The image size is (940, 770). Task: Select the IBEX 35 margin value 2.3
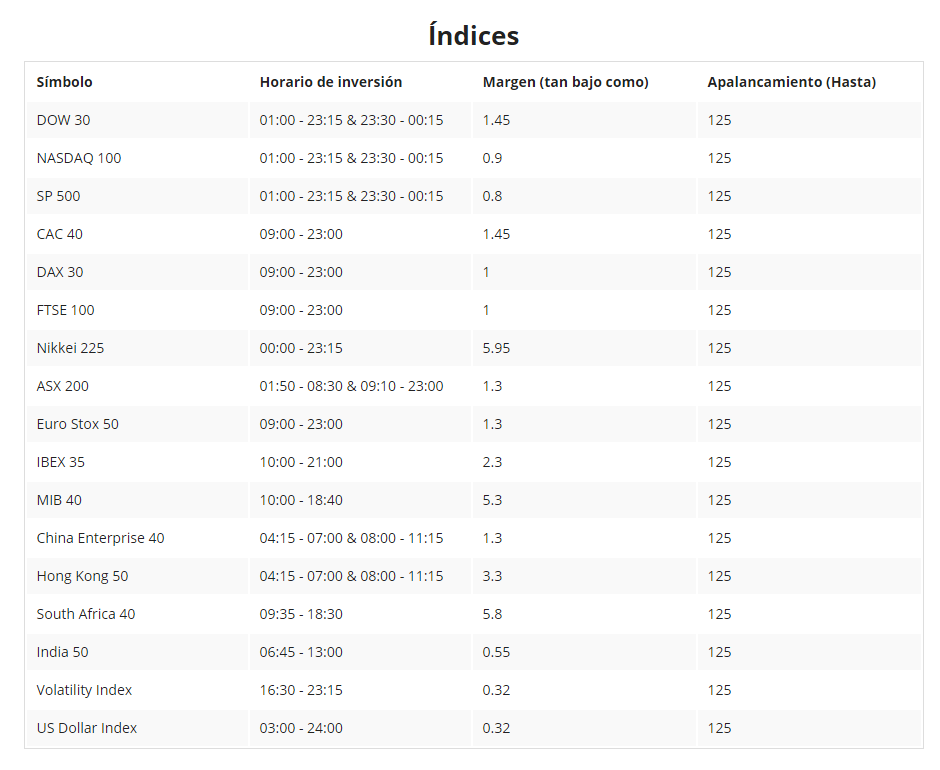tap(492, 462)
